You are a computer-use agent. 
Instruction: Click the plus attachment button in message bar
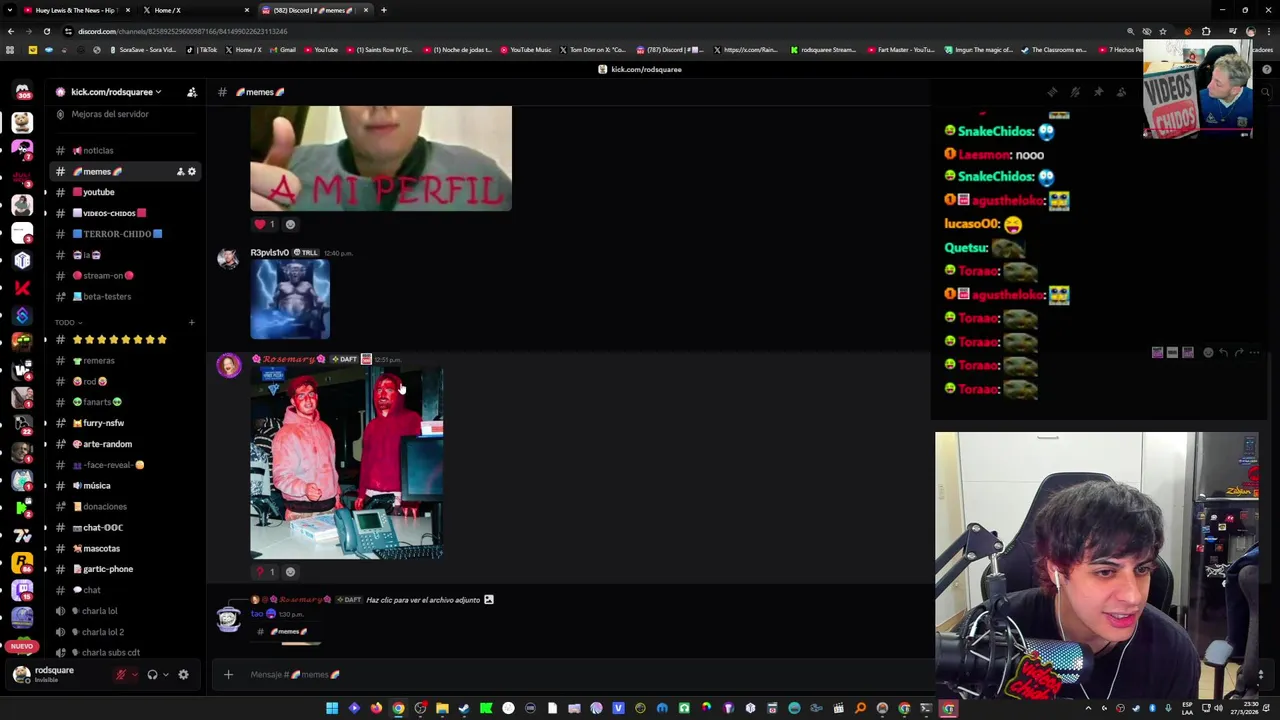tap(228, 675)
